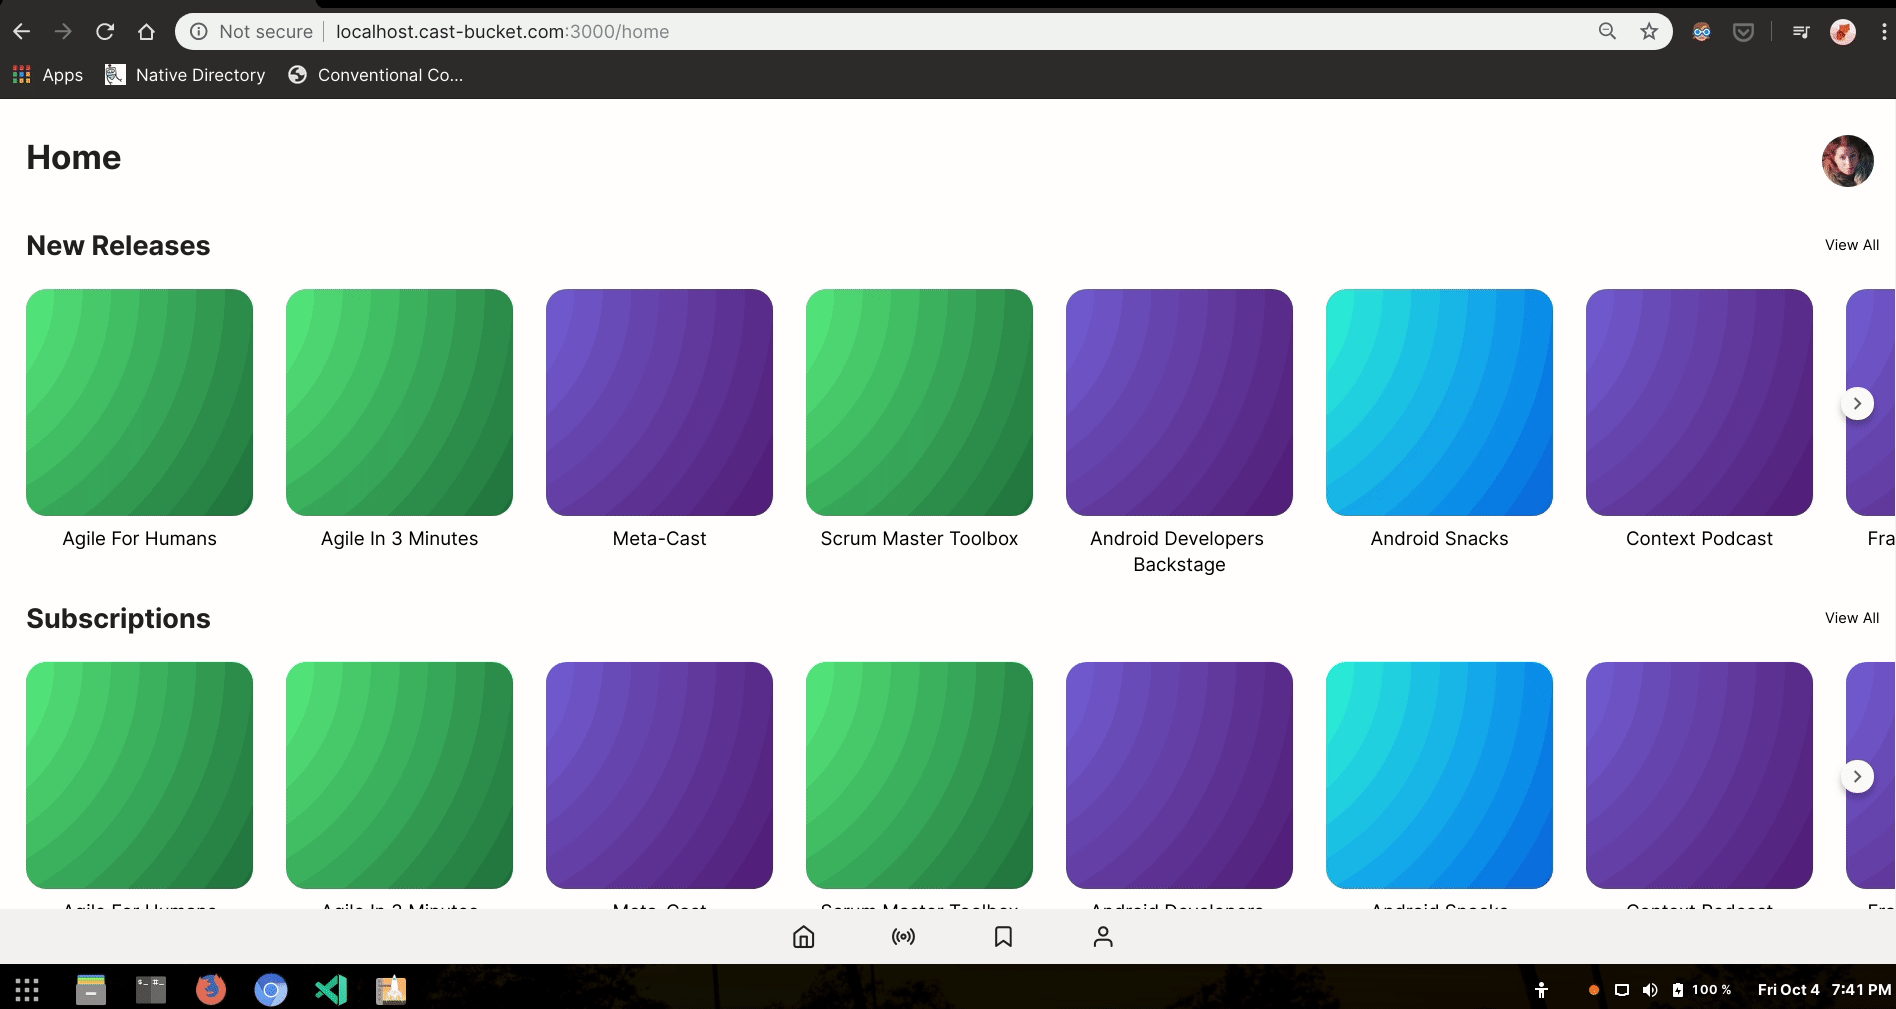The width and height of the screenshot is (1896, 1009).
Task: Open the app grid launcher in taskbar
Action: (x=27, y=990)
